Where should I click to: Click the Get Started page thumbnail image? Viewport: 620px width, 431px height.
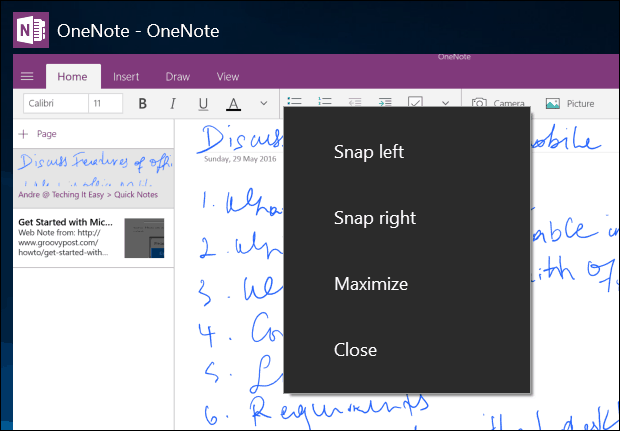point(144,238)
